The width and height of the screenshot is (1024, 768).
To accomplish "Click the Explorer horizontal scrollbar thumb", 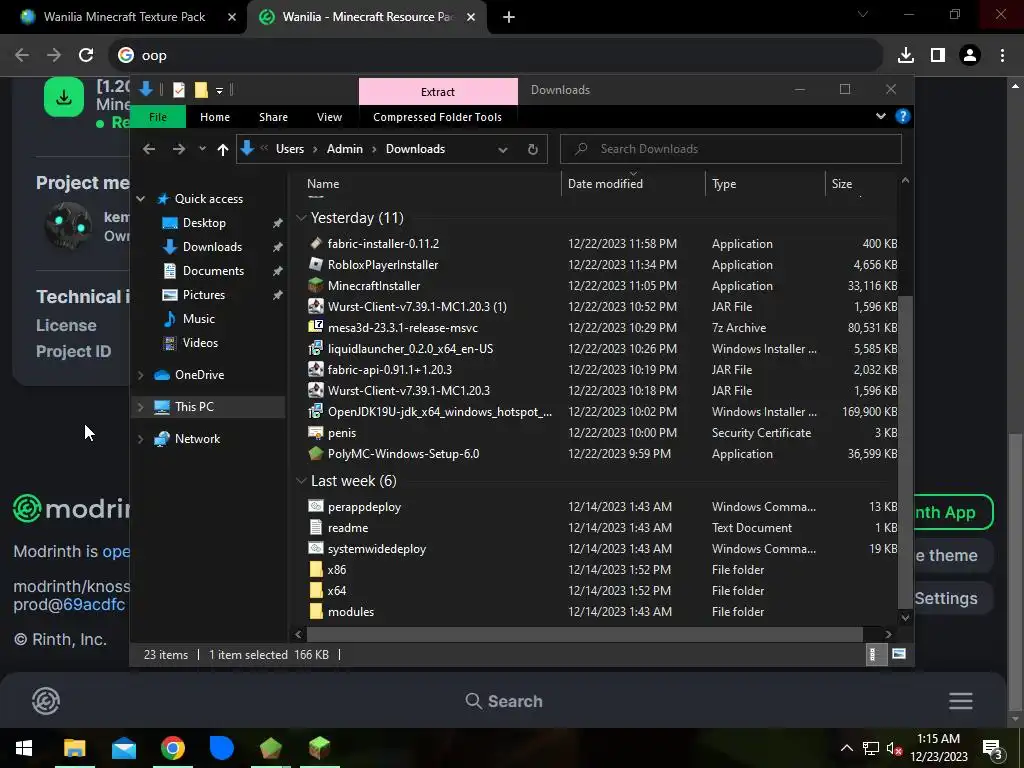I will tap(584, 633).
